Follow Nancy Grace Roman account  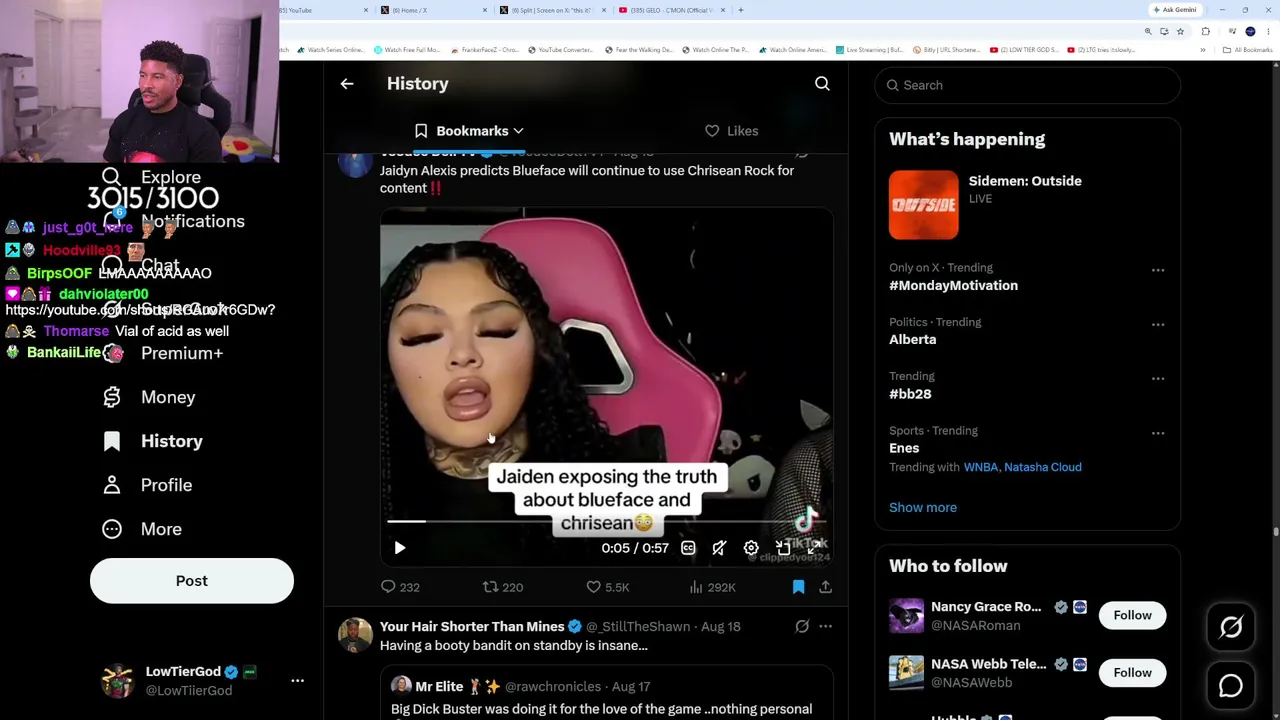(1133, 615)
